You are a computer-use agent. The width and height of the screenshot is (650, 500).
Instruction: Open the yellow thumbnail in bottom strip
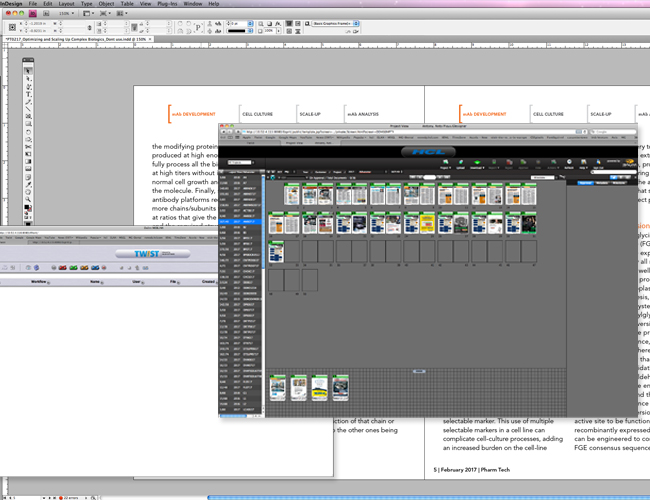coord(319,388)
